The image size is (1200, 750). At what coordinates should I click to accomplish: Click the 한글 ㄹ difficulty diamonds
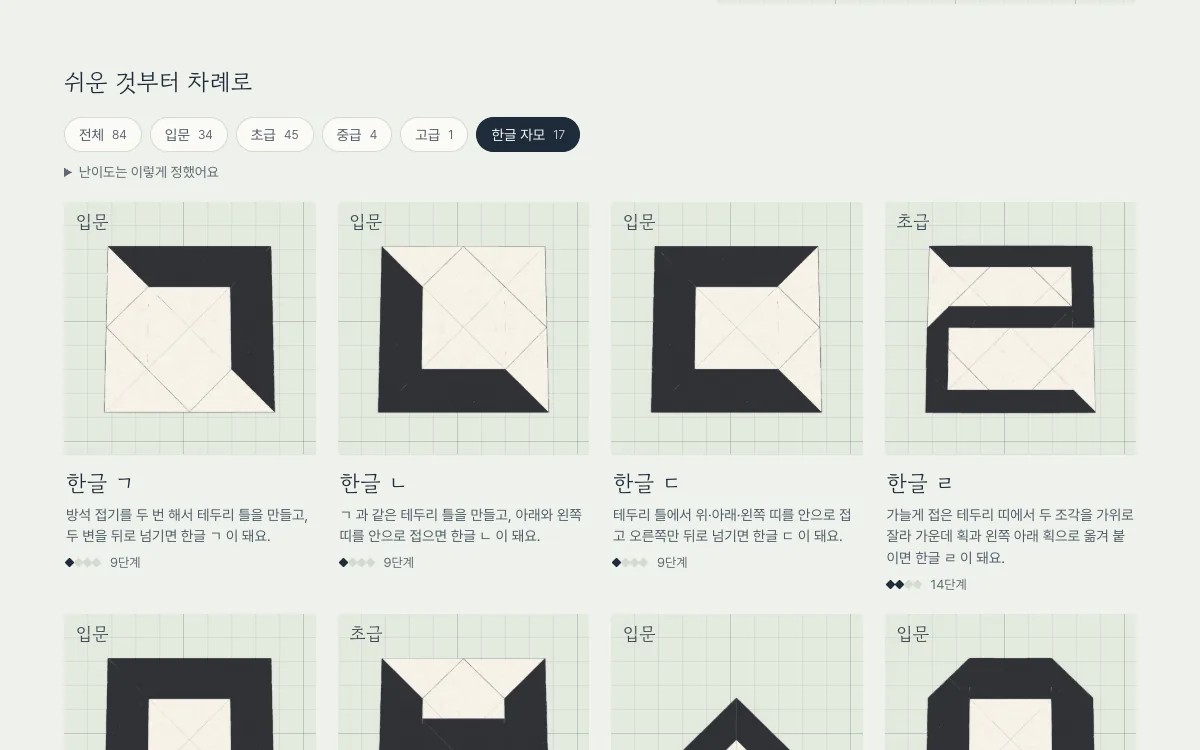coord(904,585)
